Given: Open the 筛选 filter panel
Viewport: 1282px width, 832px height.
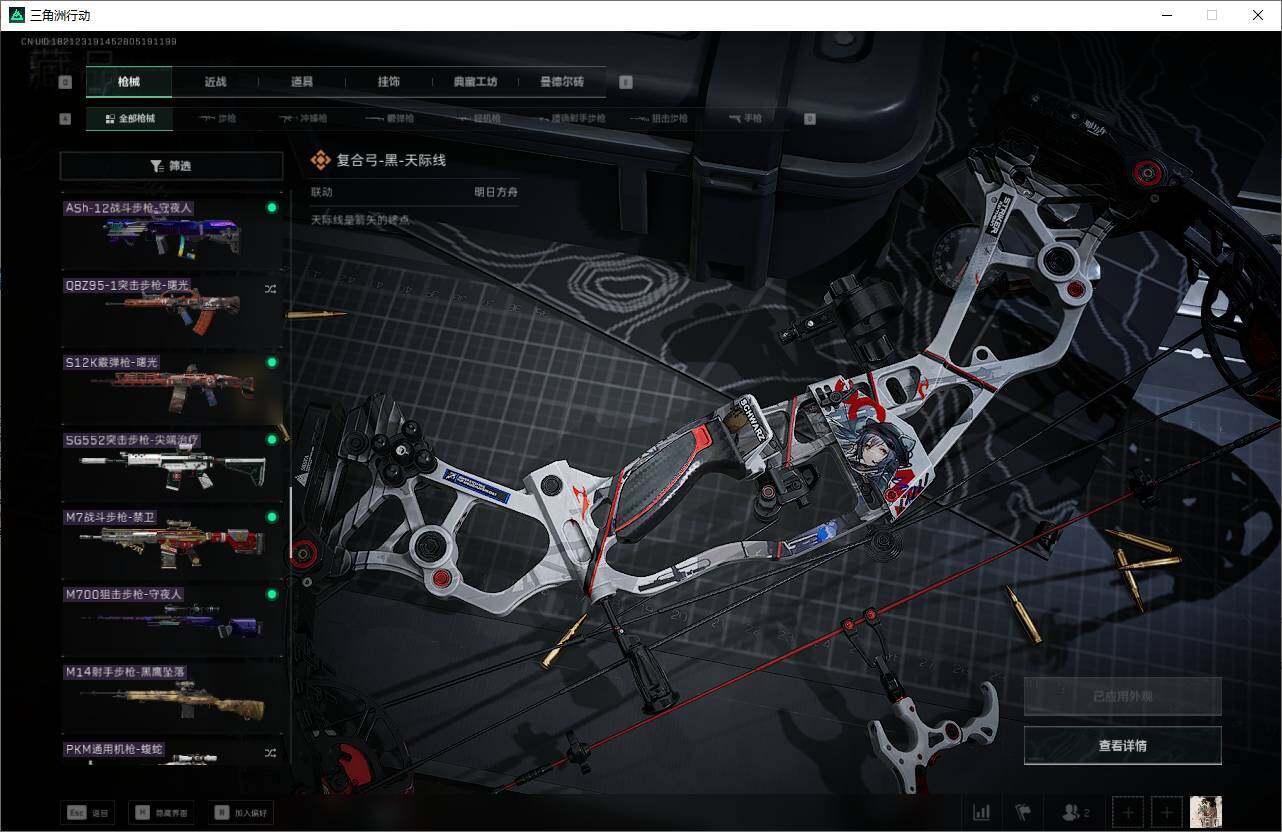Looking at the screenshot, I should click(x=172, y=166).
